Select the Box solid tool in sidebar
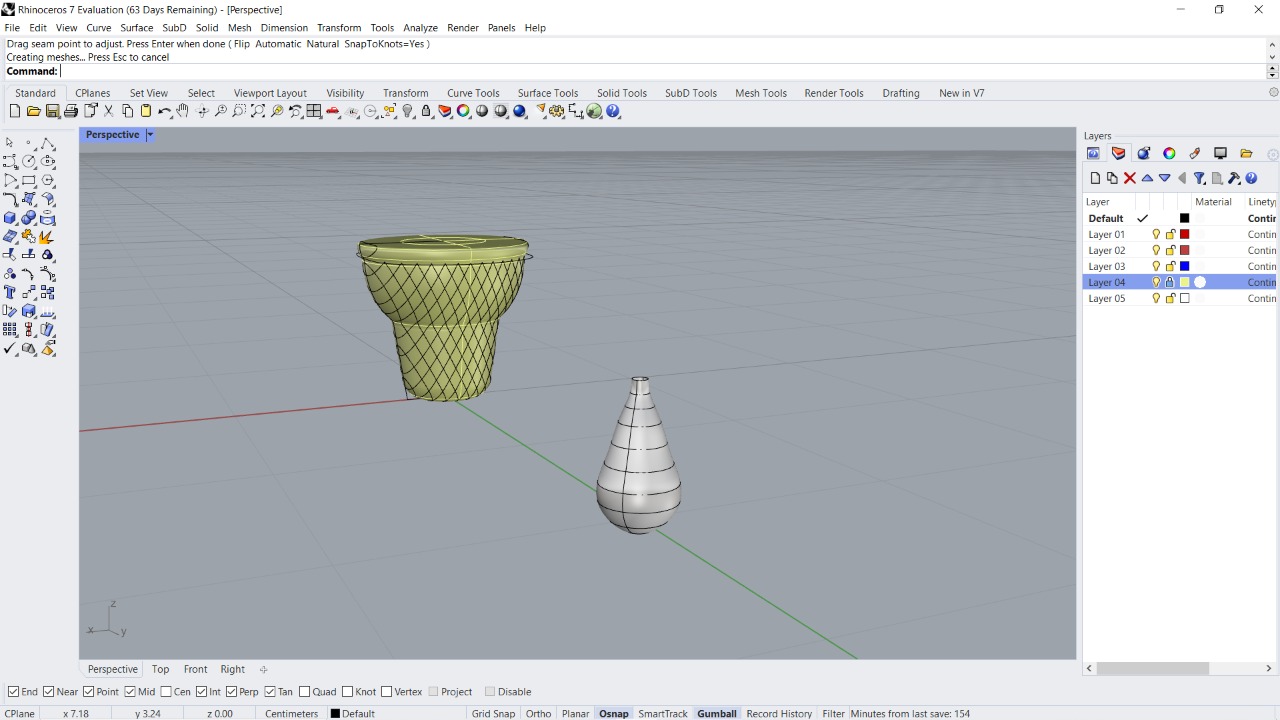Screen dimensions: 1280x720 point(10,217)
